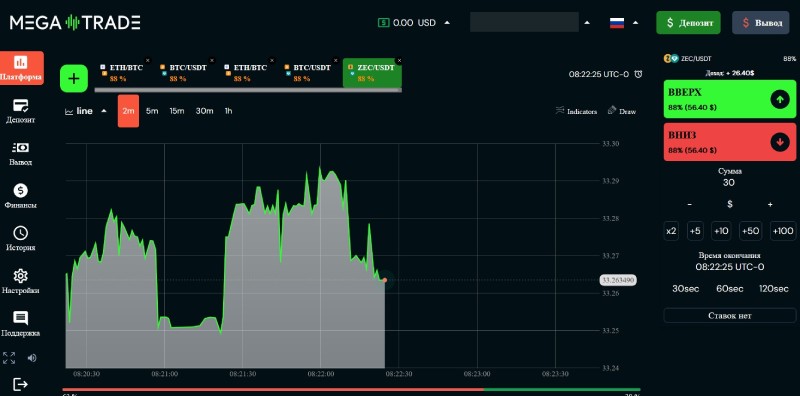Open the Поддержка chat icon
Image resolution: width=800 pixels, height=396 pixels.
tap(20, 318)
